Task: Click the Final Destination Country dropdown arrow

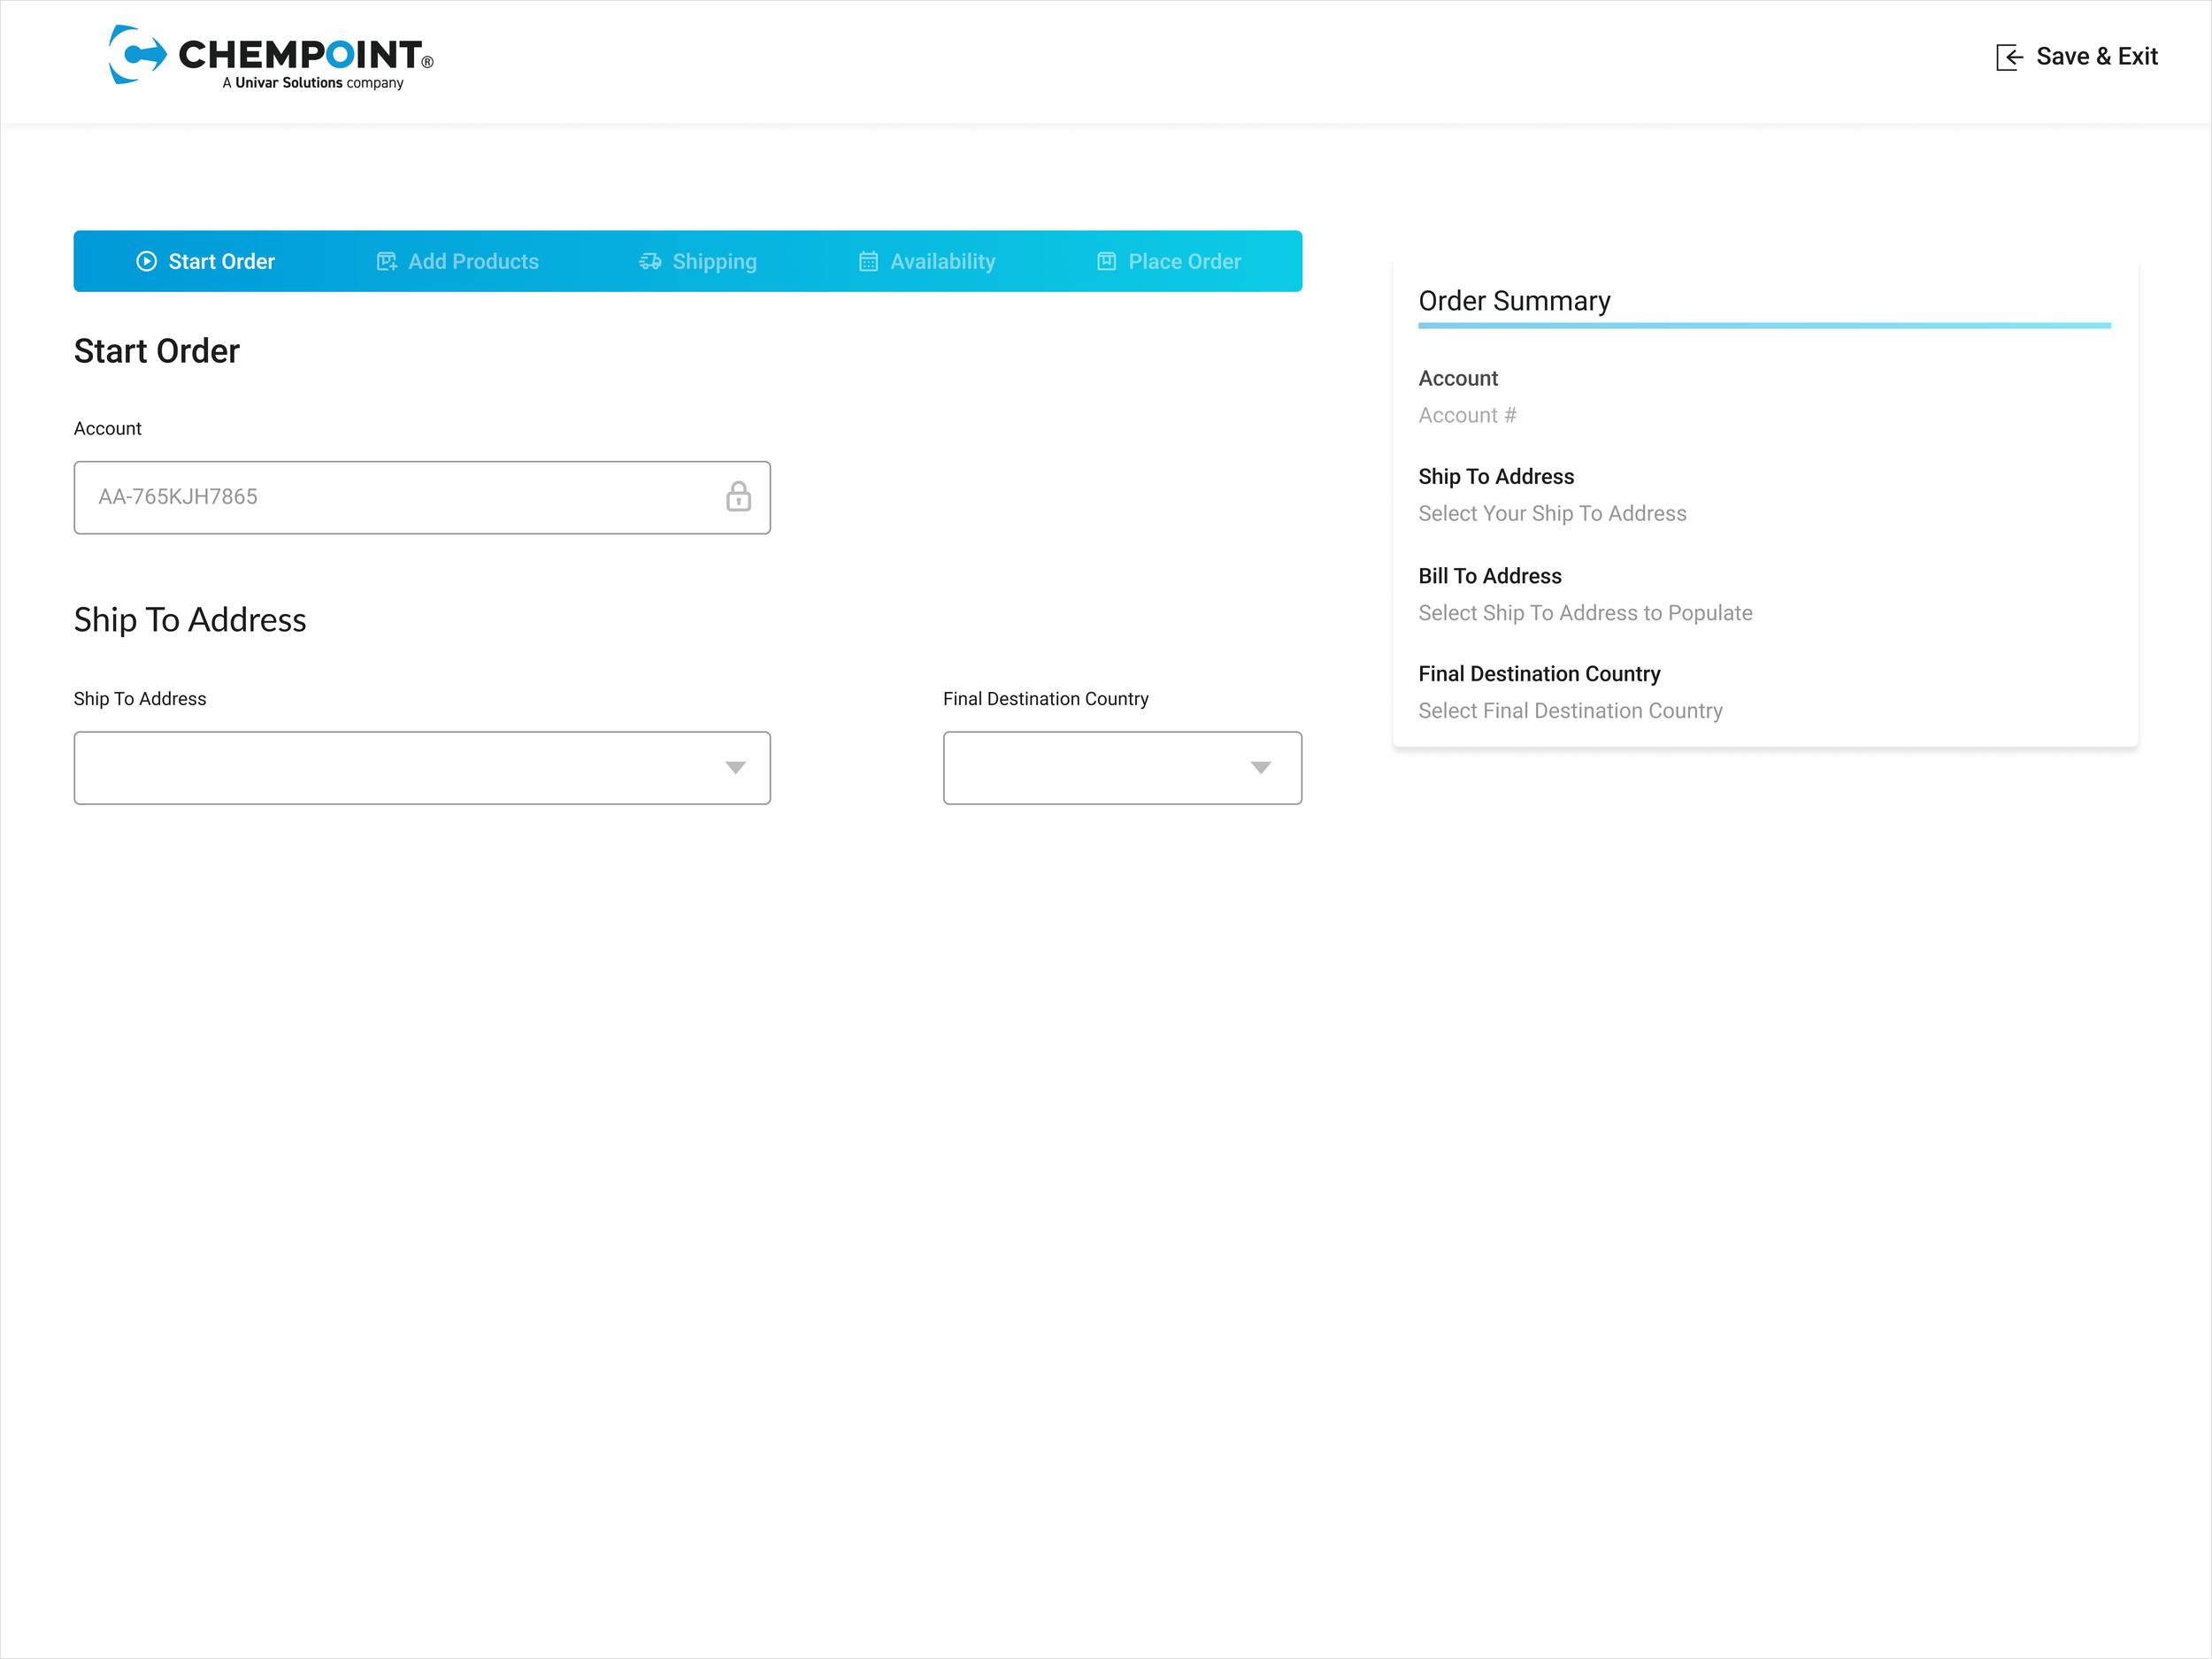Action: coord(1260,768)
